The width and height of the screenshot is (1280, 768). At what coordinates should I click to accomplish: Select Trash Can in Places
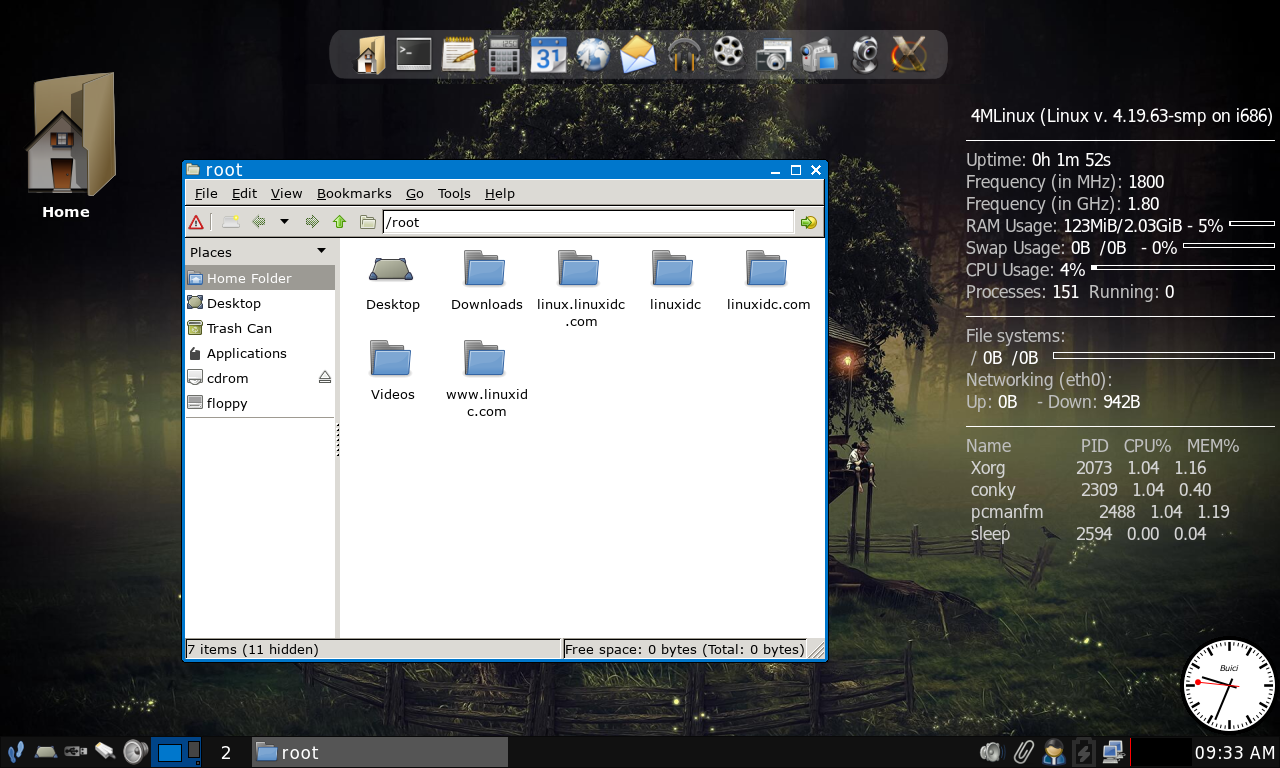coord(260,328)
